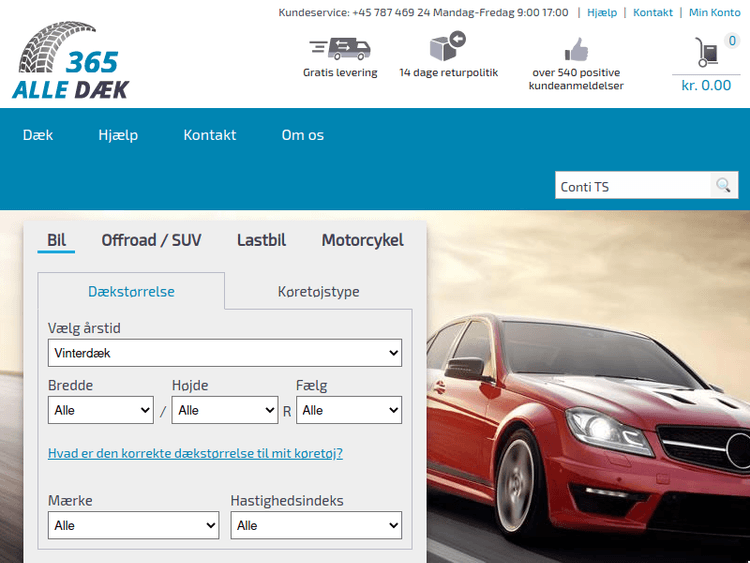Expand the Fælg rim dropdown
This screenshot has width=750, height=563.
[348, 410]
